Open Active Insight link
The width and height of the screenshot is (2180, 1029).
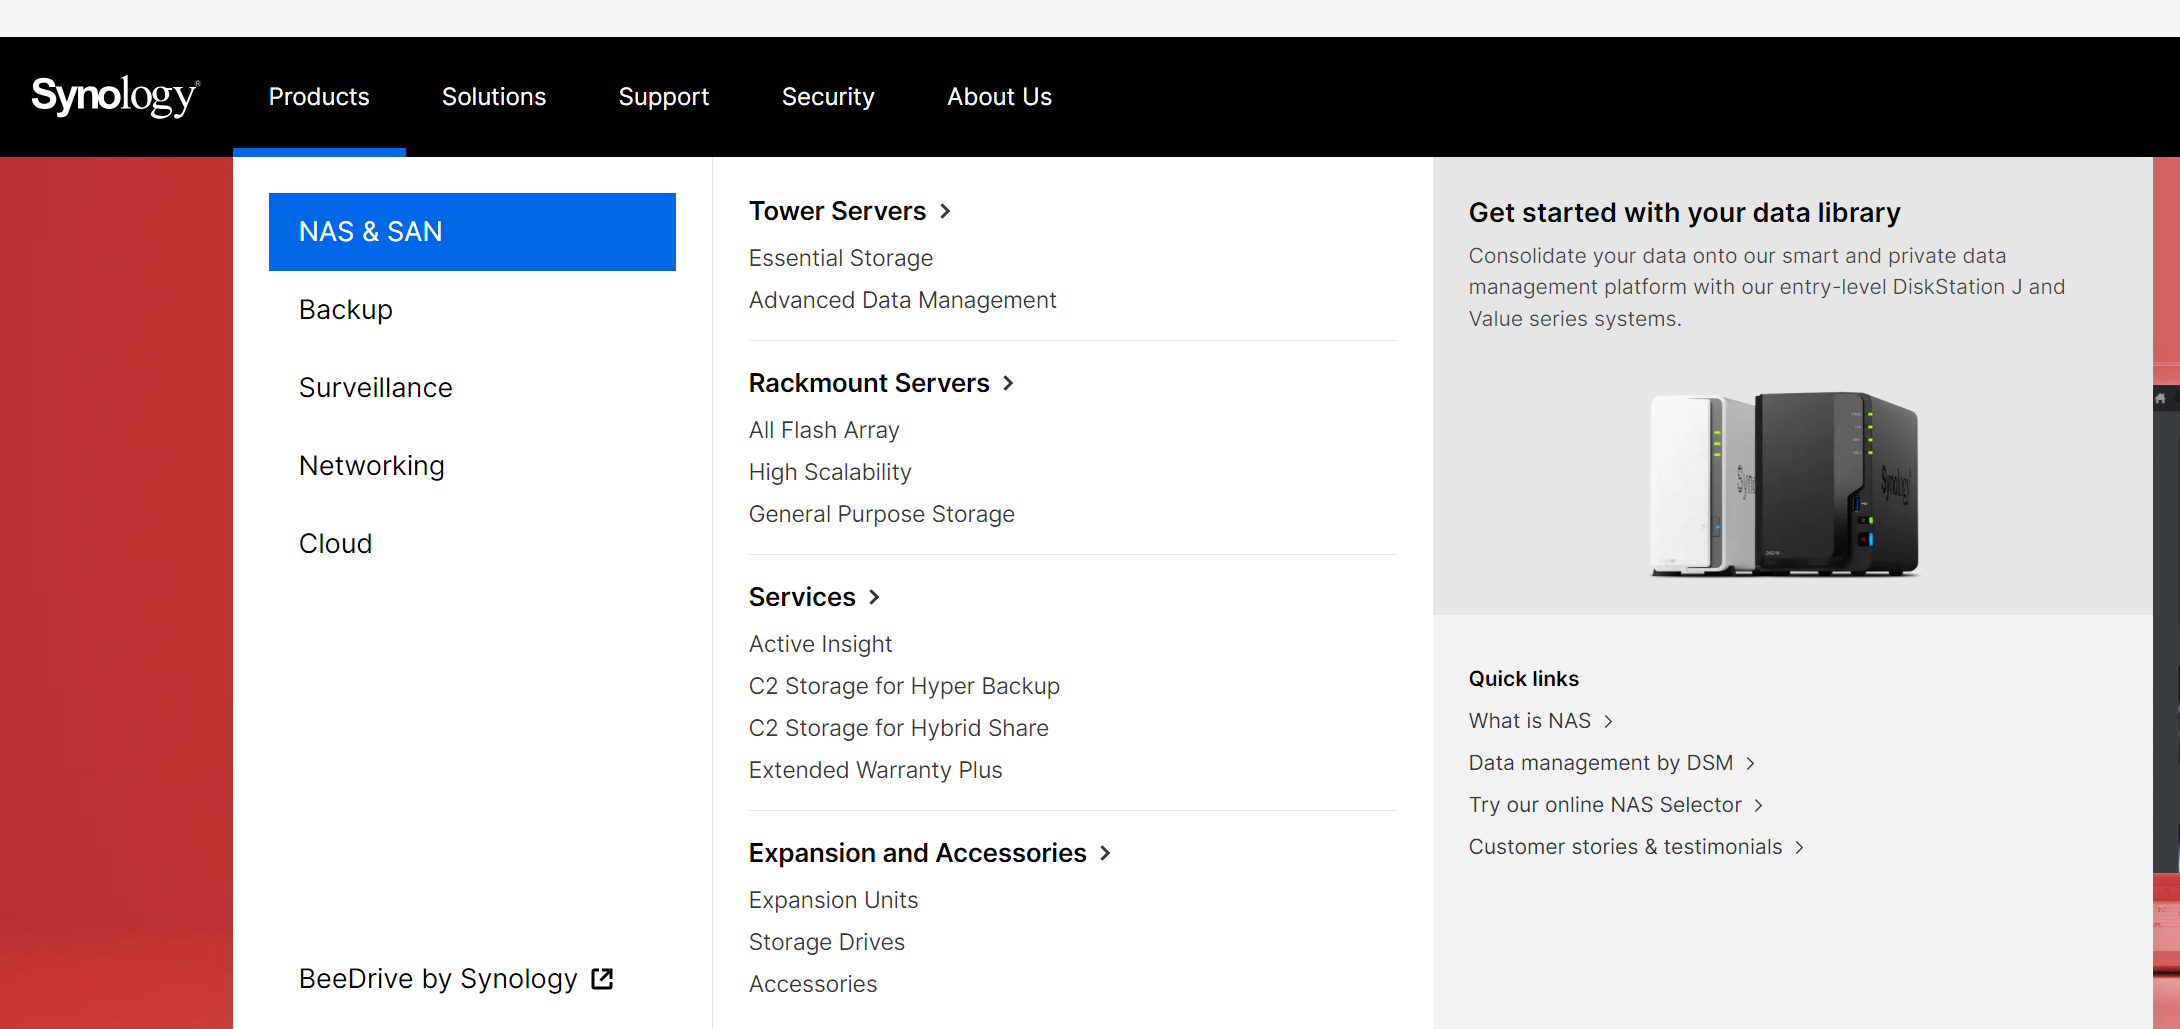821,644
